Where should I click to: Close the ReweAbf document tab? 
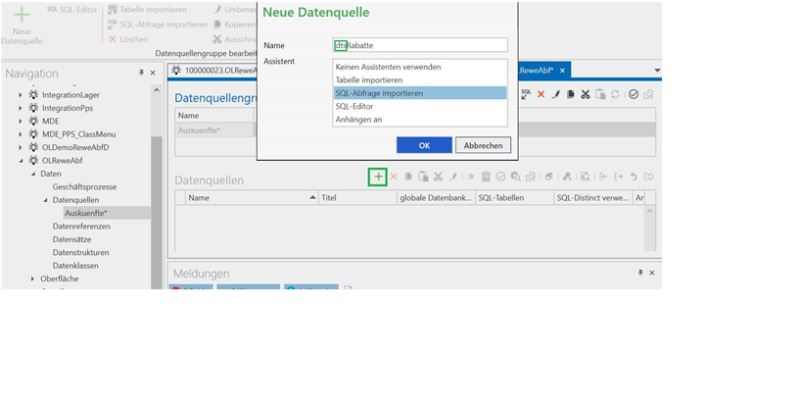tap(562, 70)
